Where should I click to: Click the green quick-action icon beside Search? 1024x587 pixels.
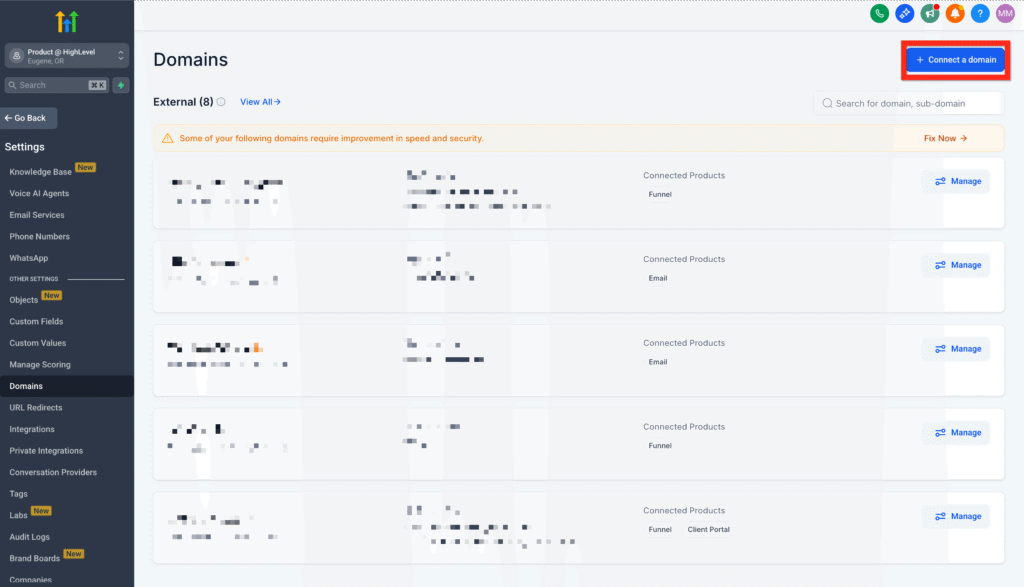[x=121, y=85]
